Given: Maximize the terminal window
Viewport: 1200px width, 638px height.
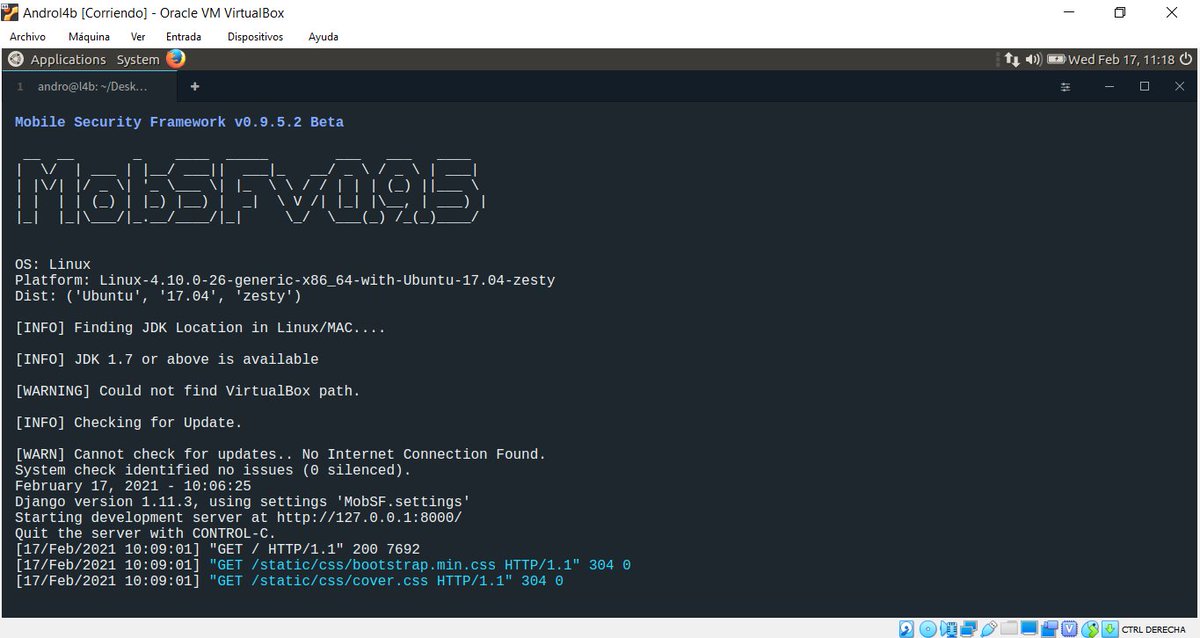Looking at the screenshot, I should [1145, 87].
